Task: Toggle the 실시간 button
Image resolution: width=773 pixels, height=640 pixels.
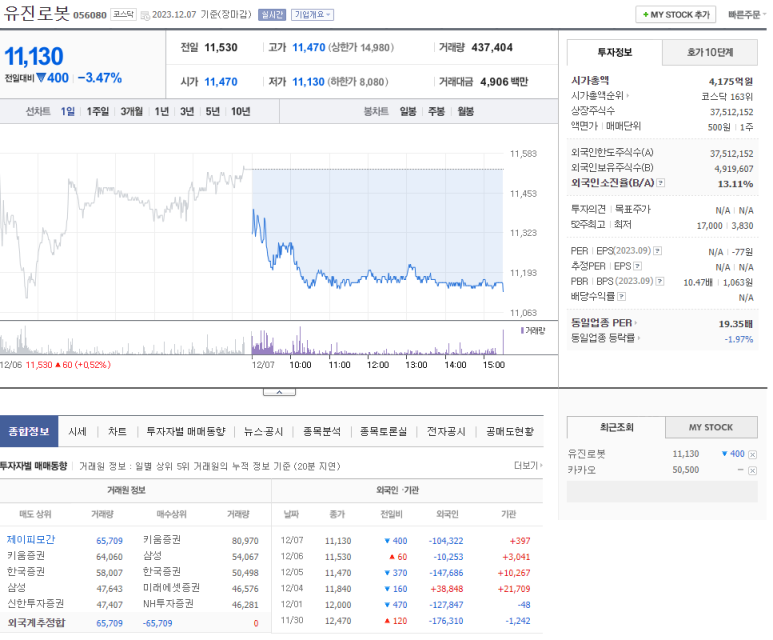Action: tap(272, 15)
